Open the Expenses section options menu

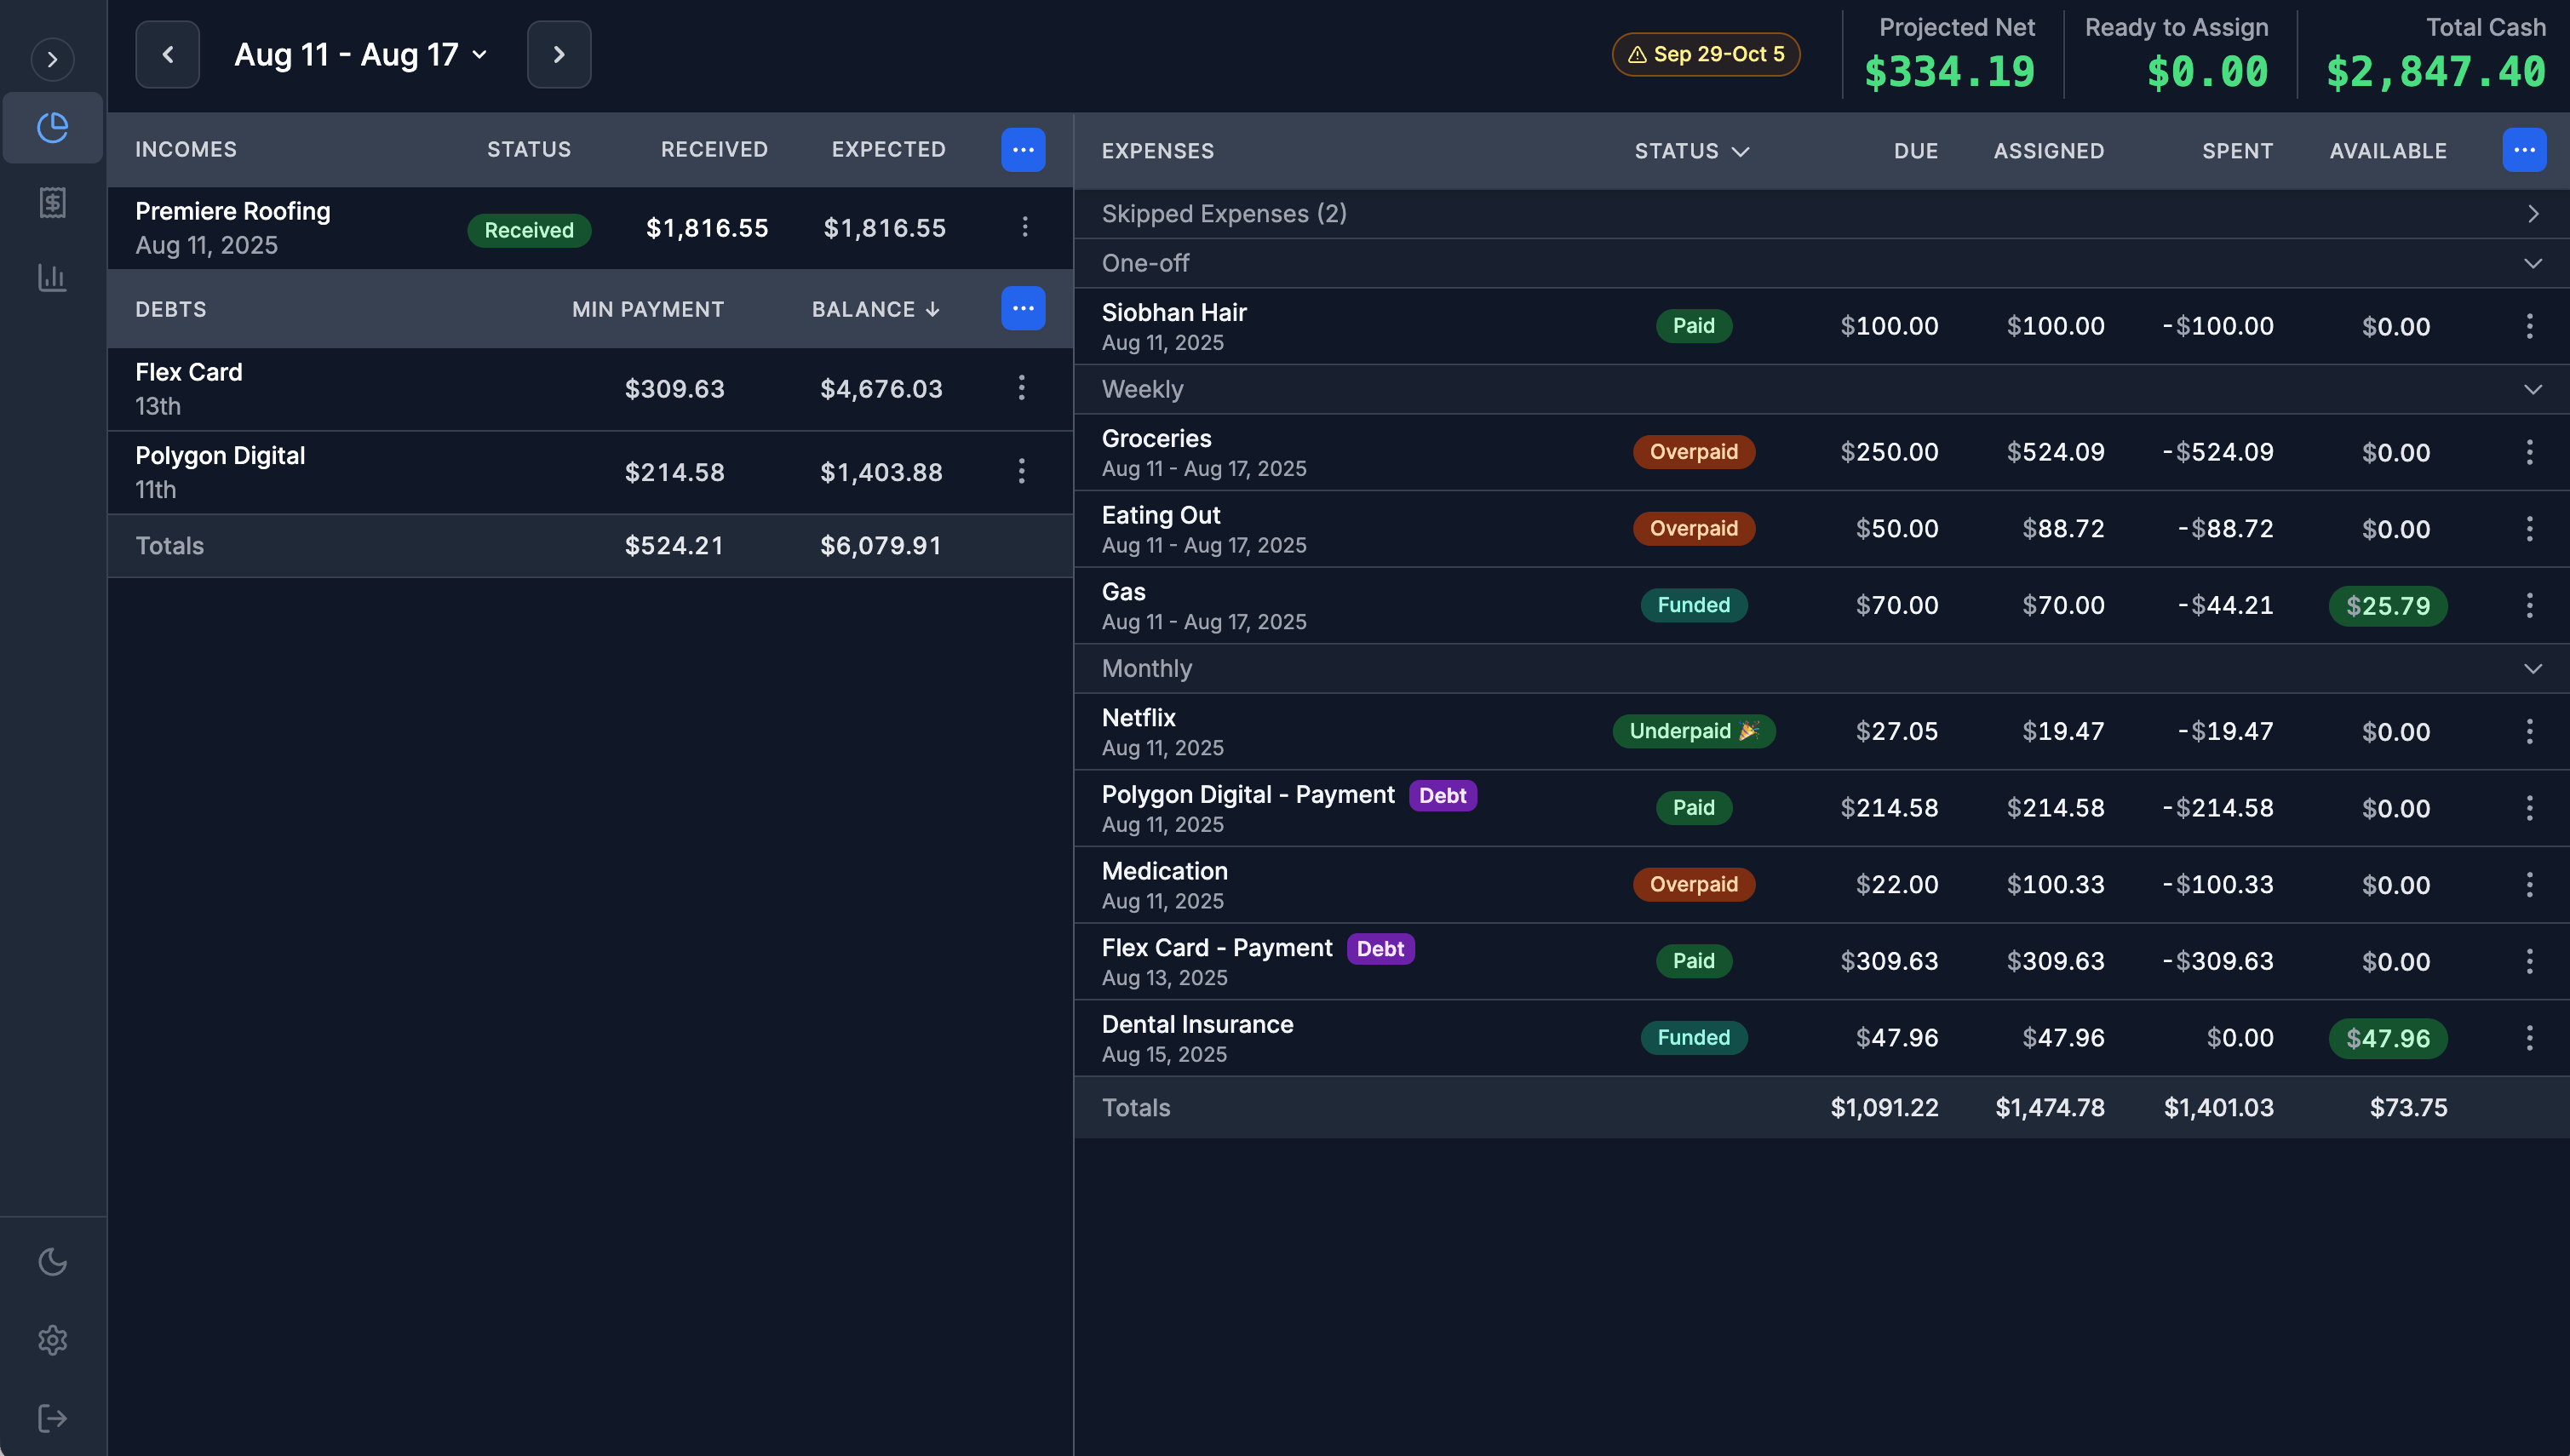point(2524,150)
